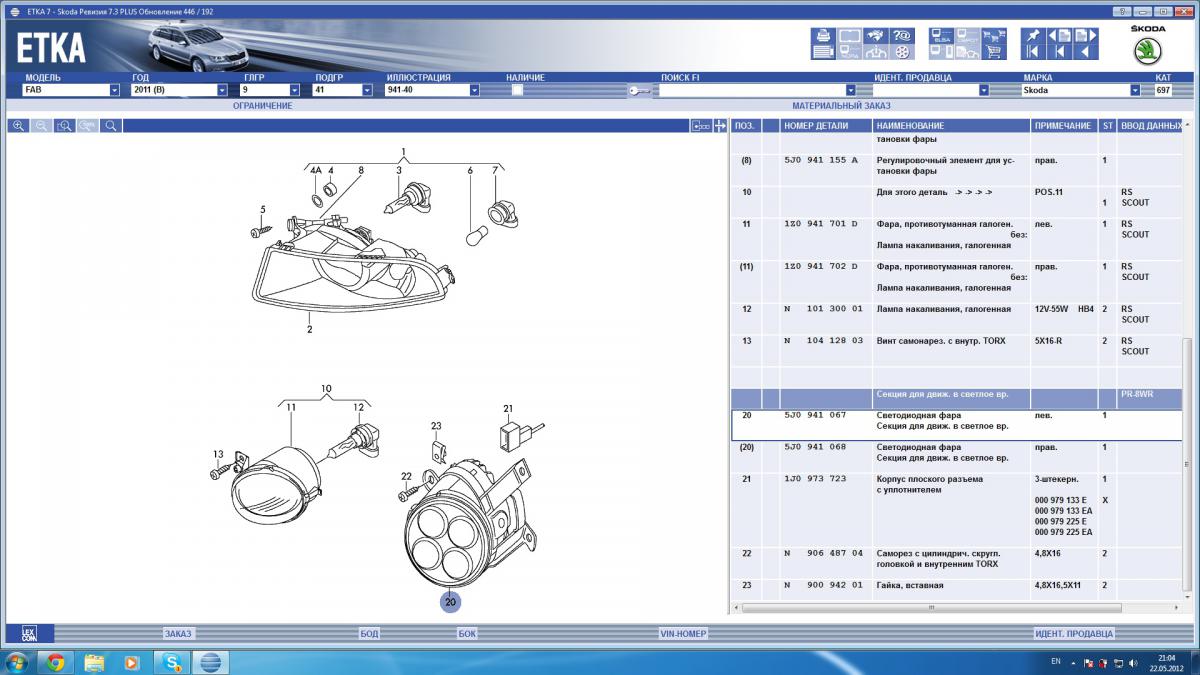Click the panel split arrows icon
The image size is (1200, 675).
pos(718,126)
